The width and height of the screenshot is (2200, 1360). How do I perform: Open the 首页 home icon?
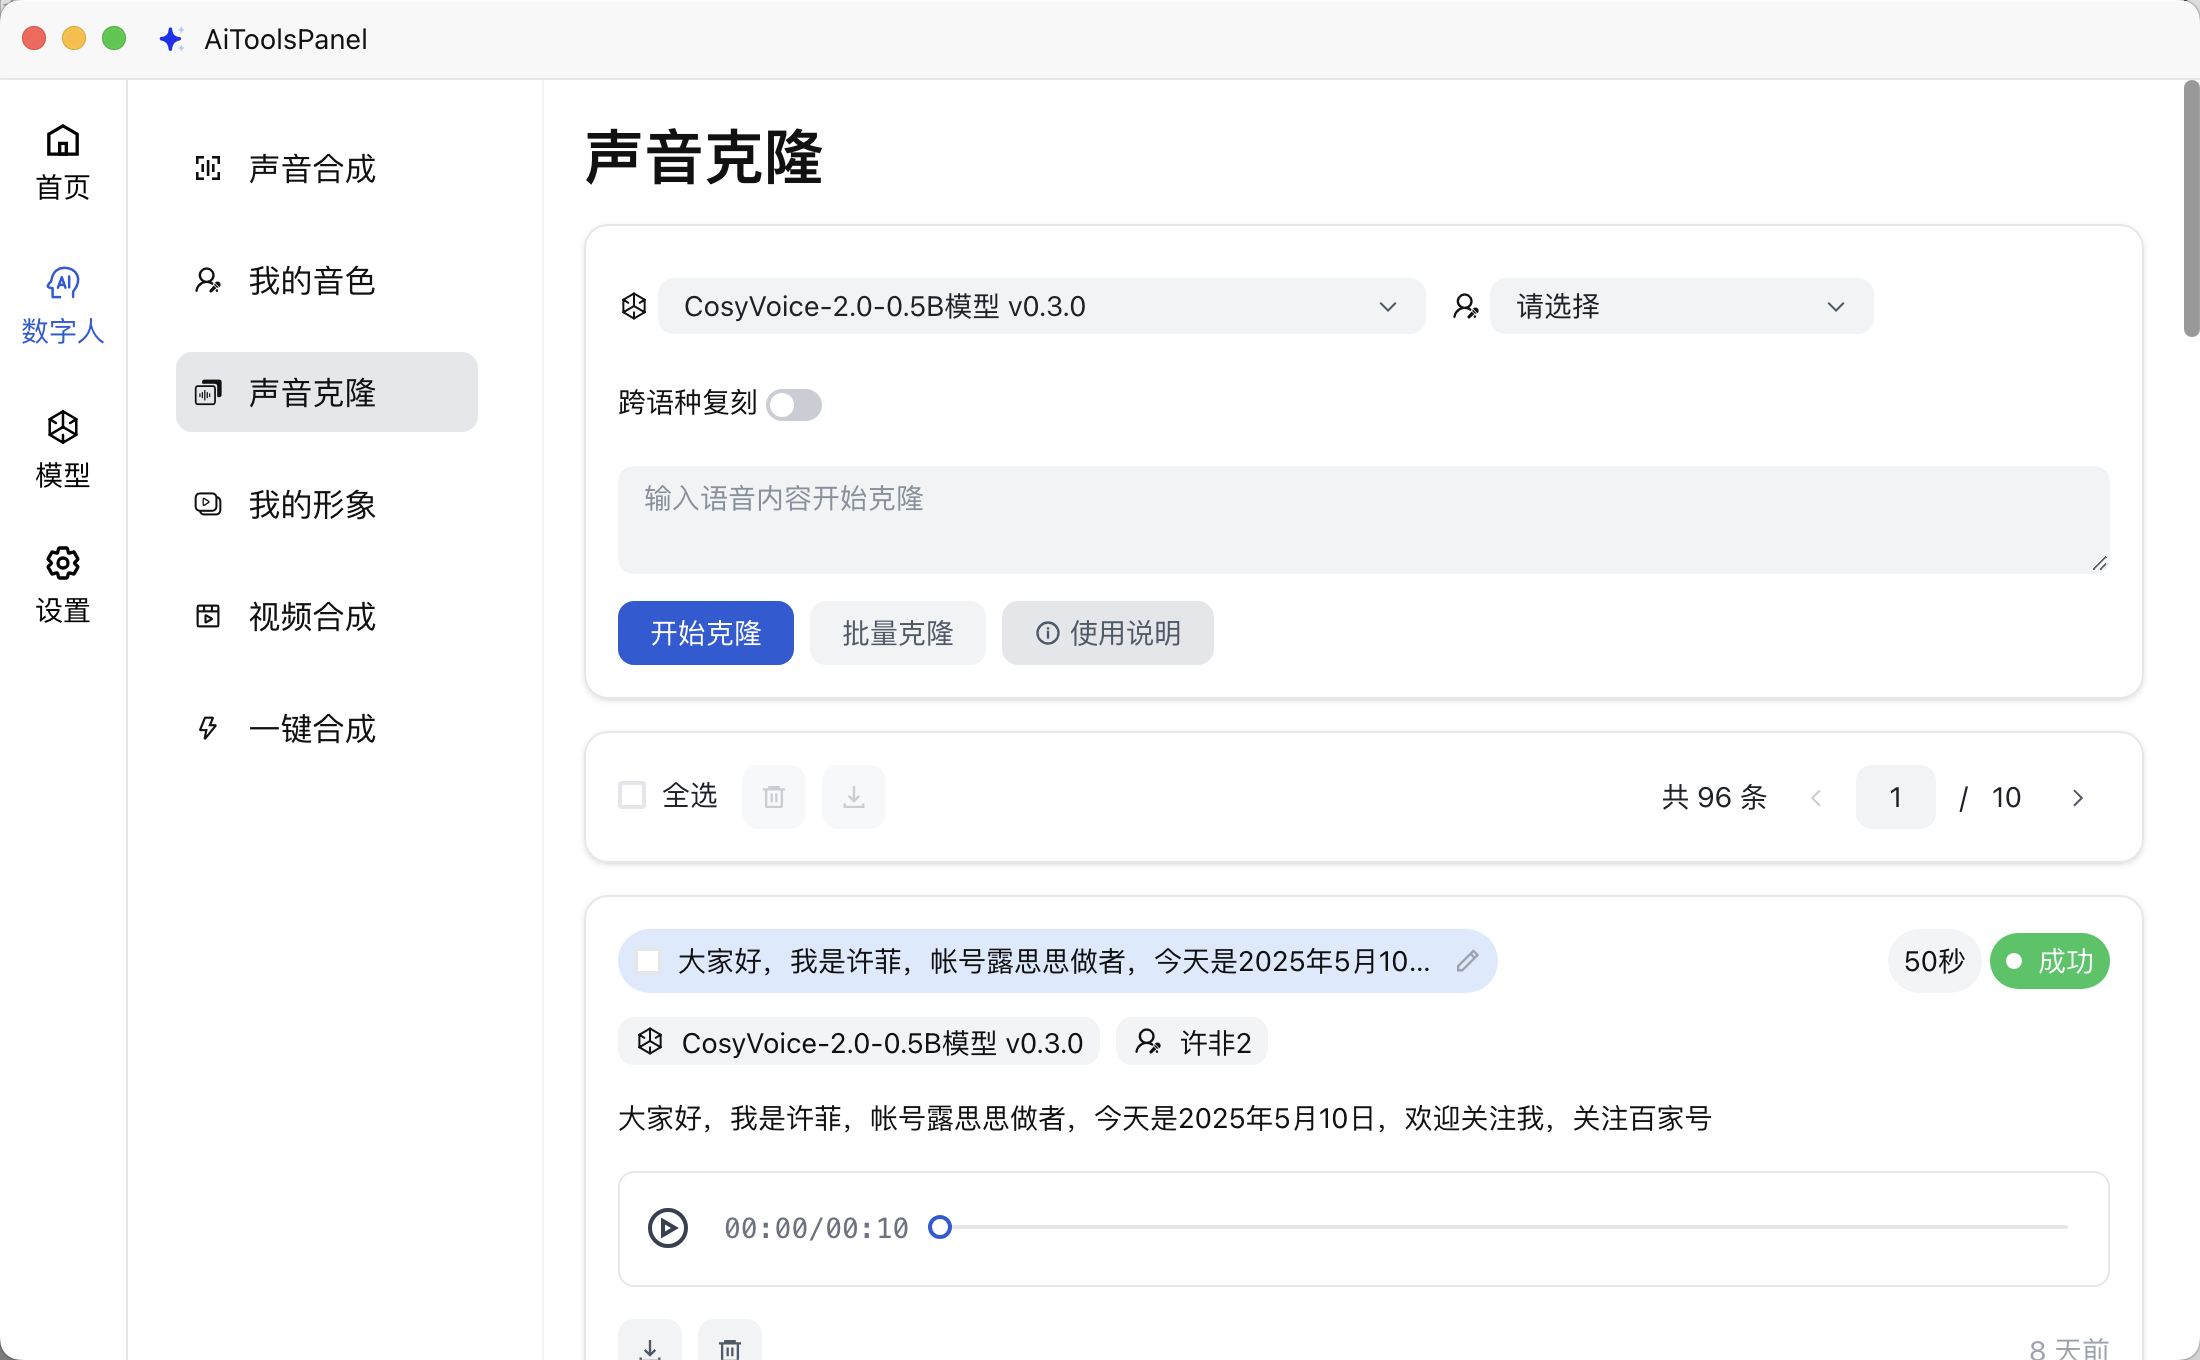coord(63,140)
